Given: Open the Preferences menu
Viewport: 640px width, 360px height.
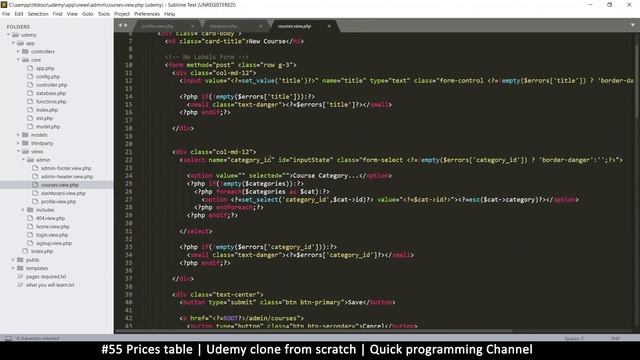Looking at the screenshot, I should tap(147, 14).
